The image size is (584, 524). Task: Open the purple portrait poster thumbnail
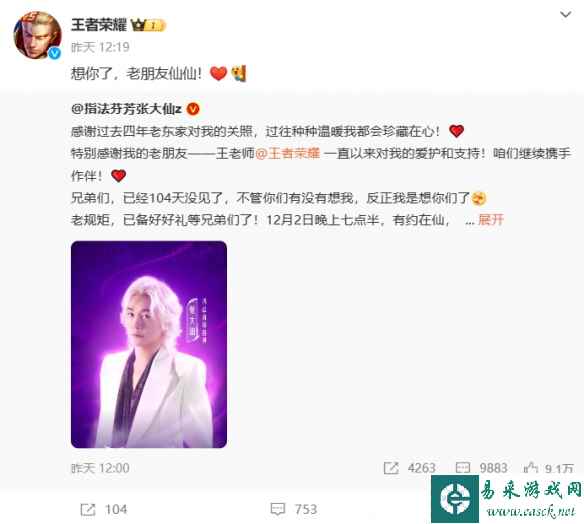pos(149,344)
